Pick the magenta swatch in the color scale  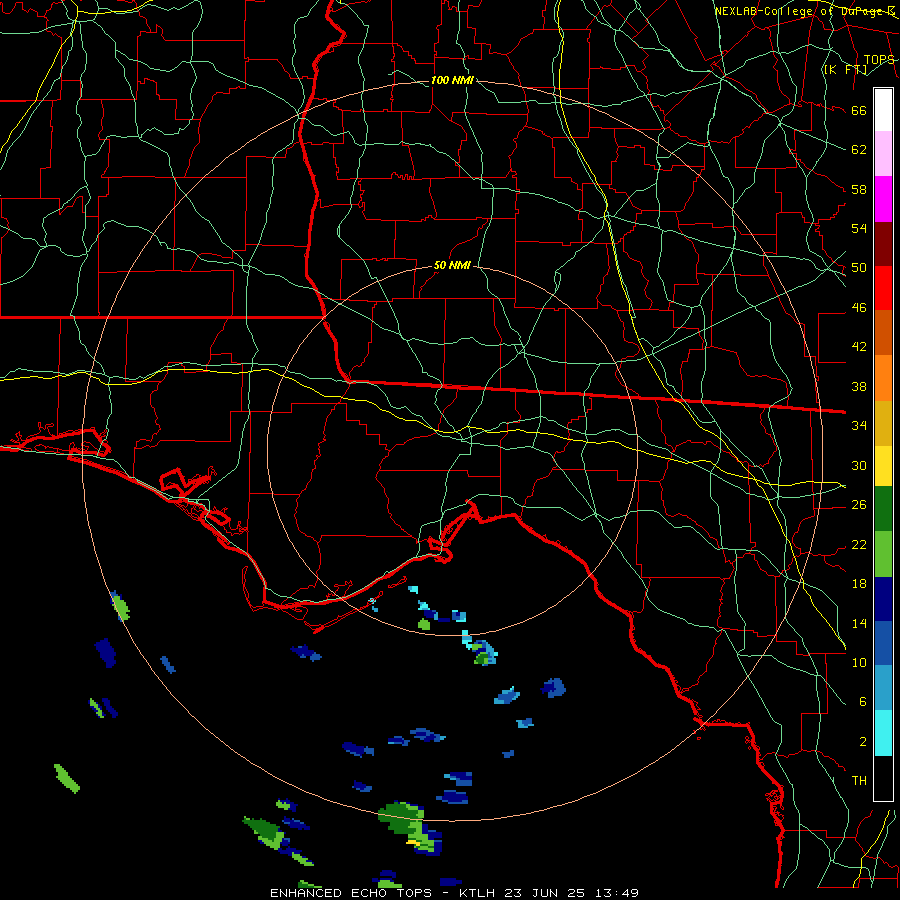coord(883,199)
